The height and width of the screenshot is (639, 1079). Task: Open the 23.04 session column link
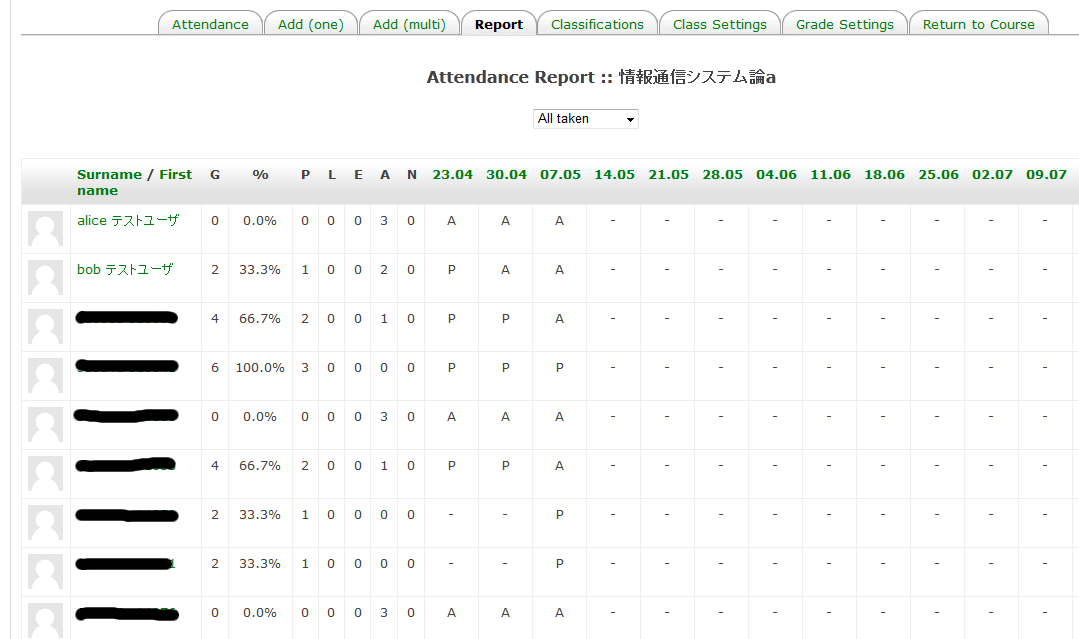click(x=452, y=174)
